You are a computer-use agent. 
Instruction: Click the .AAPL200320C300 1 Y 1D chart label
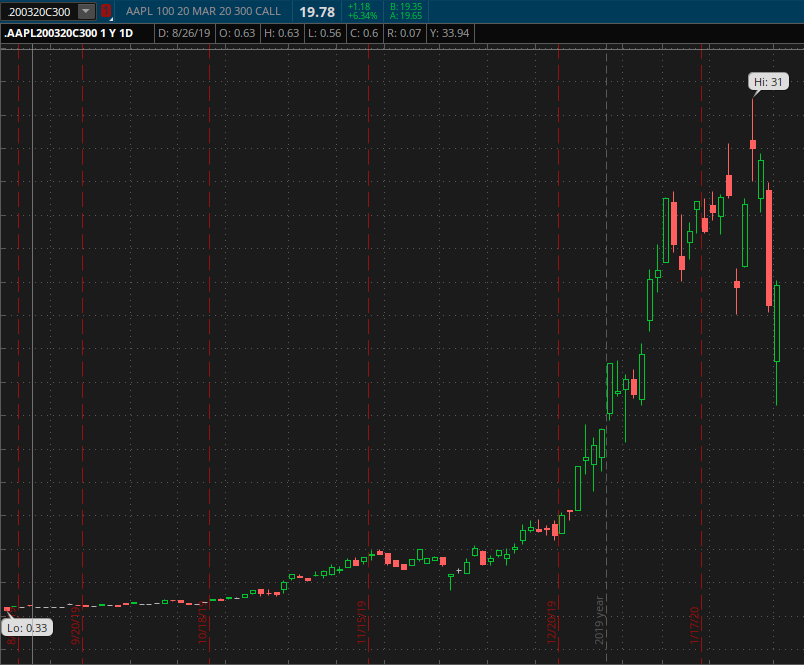point(69,33)
